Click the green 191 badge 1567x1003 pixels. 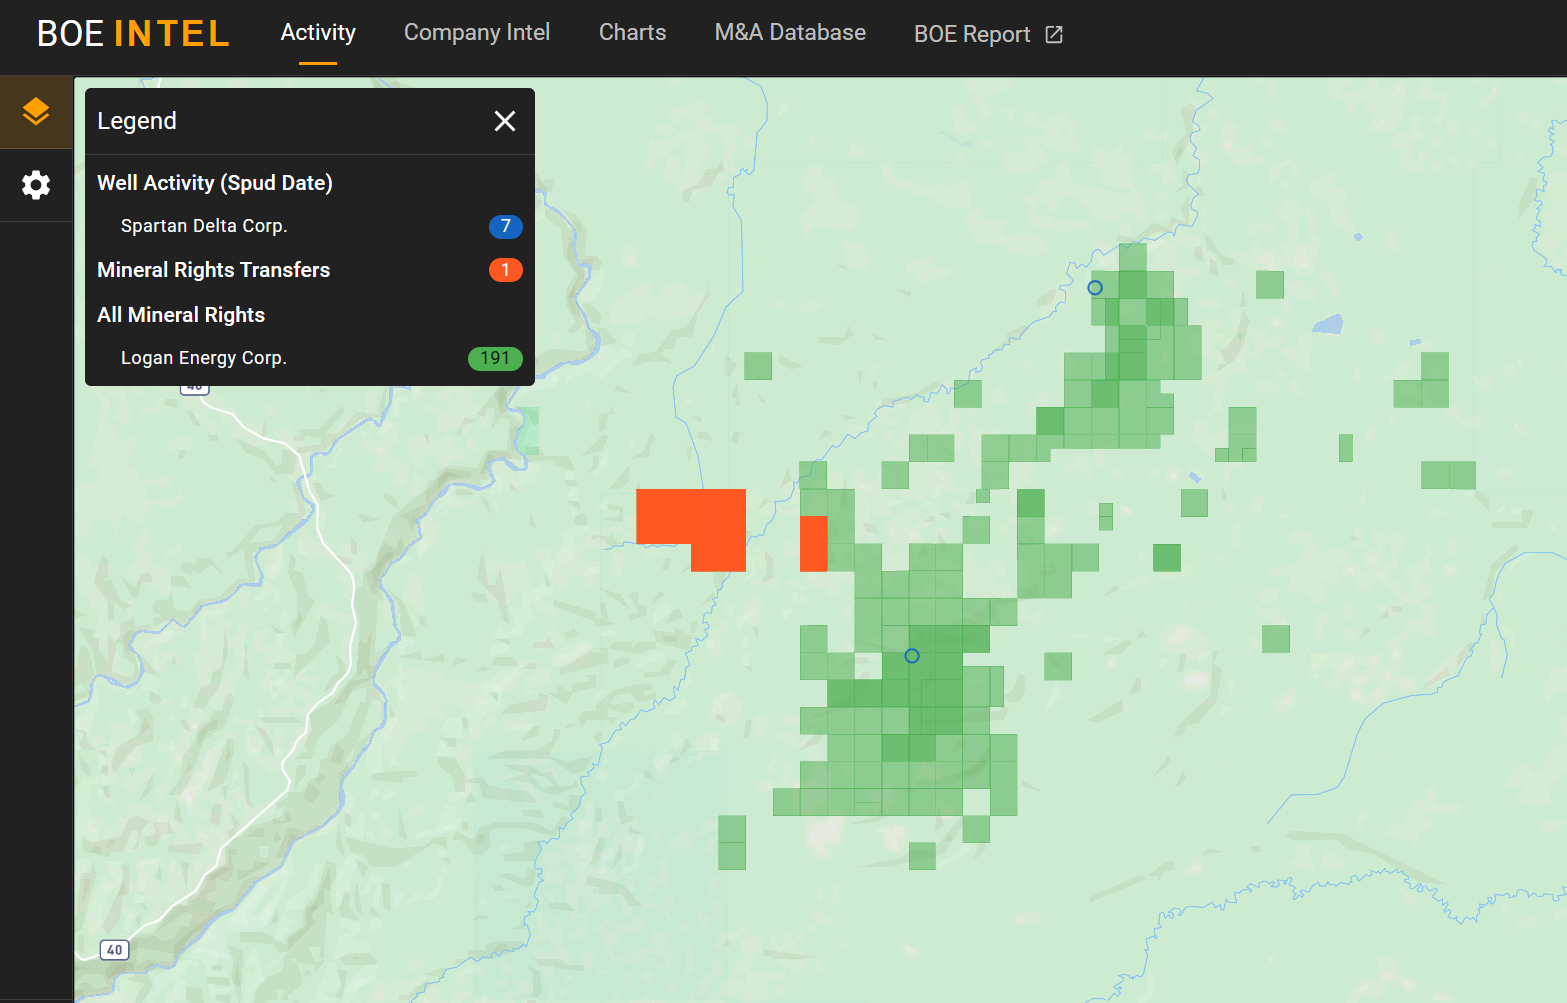pyautogui.click(x=495, y=358)
